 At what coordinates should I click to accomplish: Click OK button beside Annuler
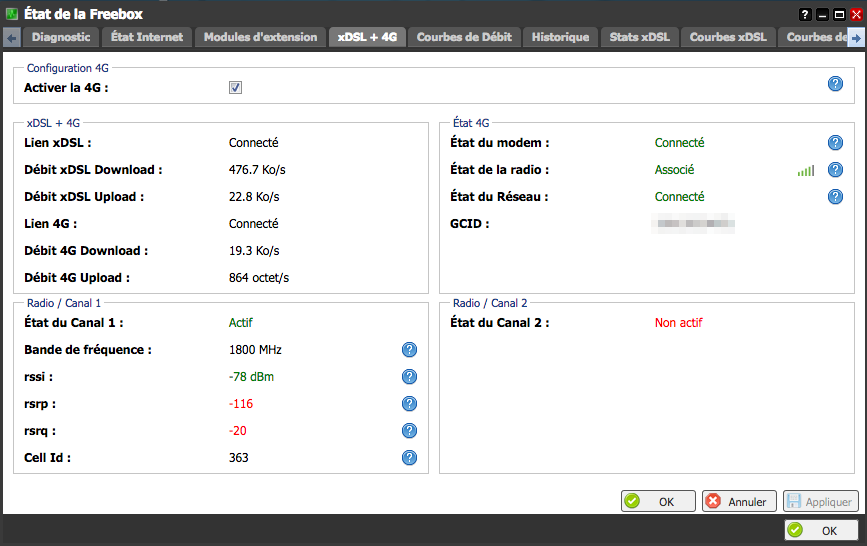pos(658,502)
